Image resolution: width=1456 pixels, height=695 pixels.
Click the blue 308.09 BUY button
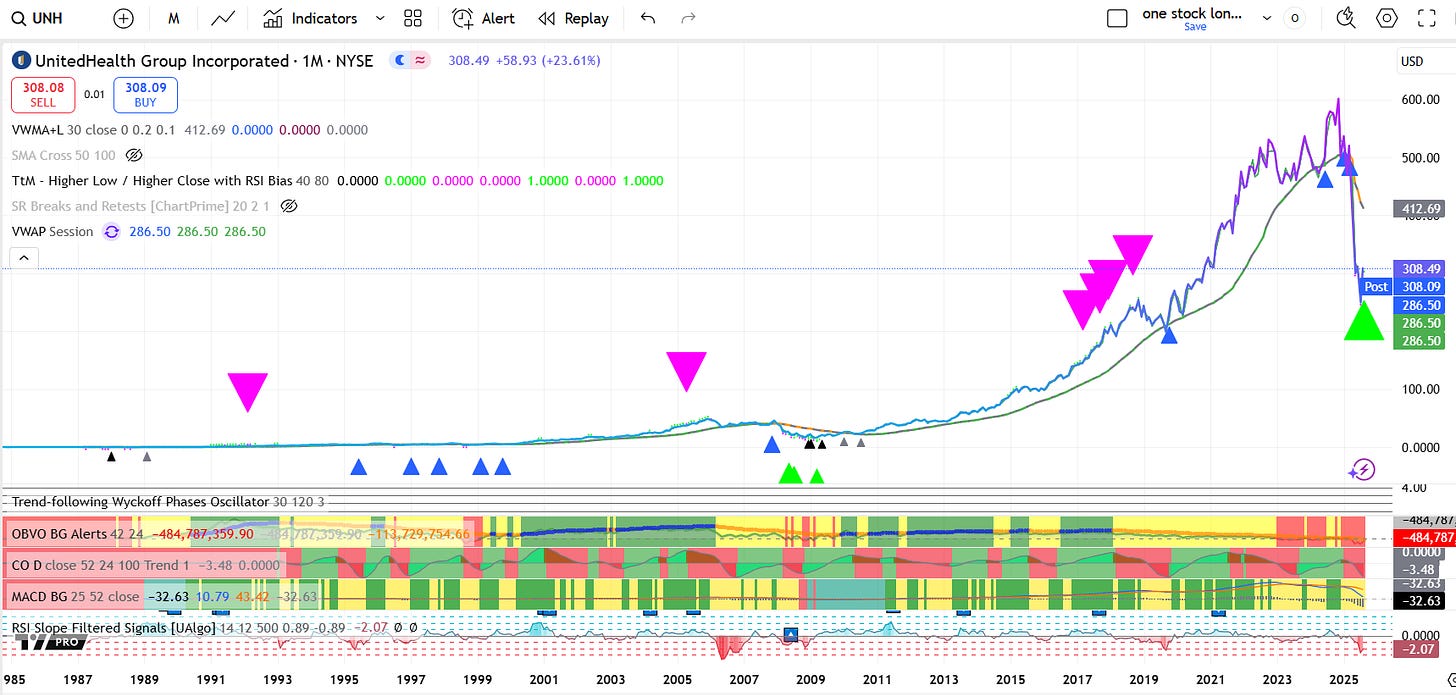click(x=145, y=94)
